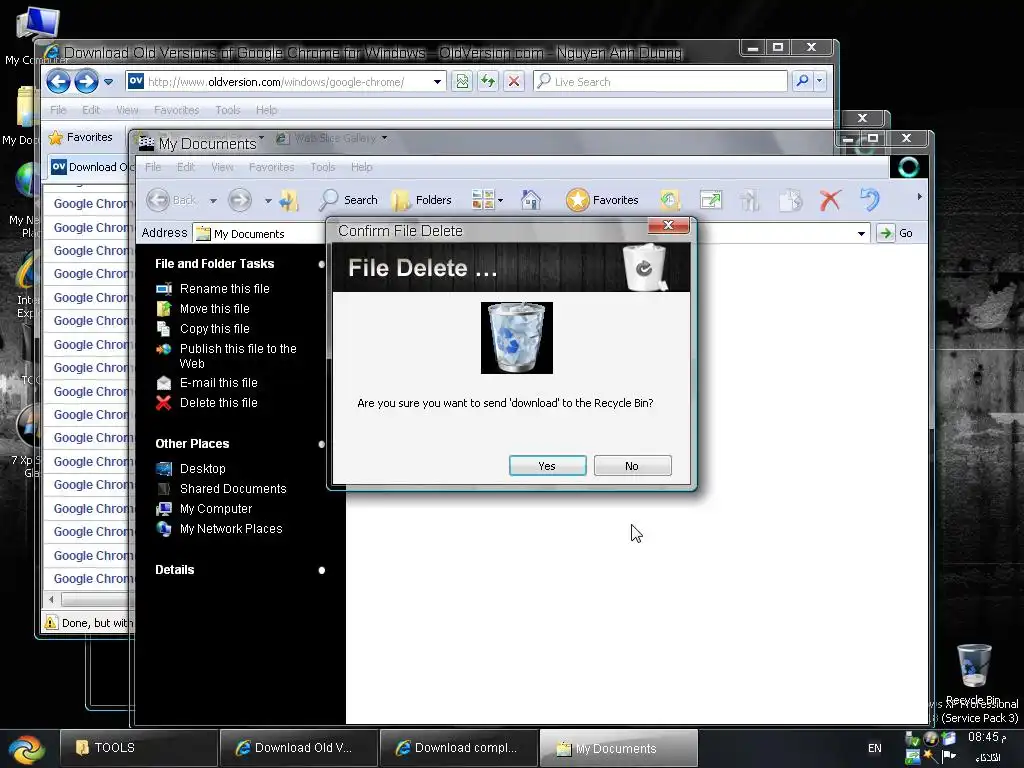The height and width of the screenshot is (768, 1024).
Task: Click Back arrow in Internet Explorer window
Action: (58, 82)
